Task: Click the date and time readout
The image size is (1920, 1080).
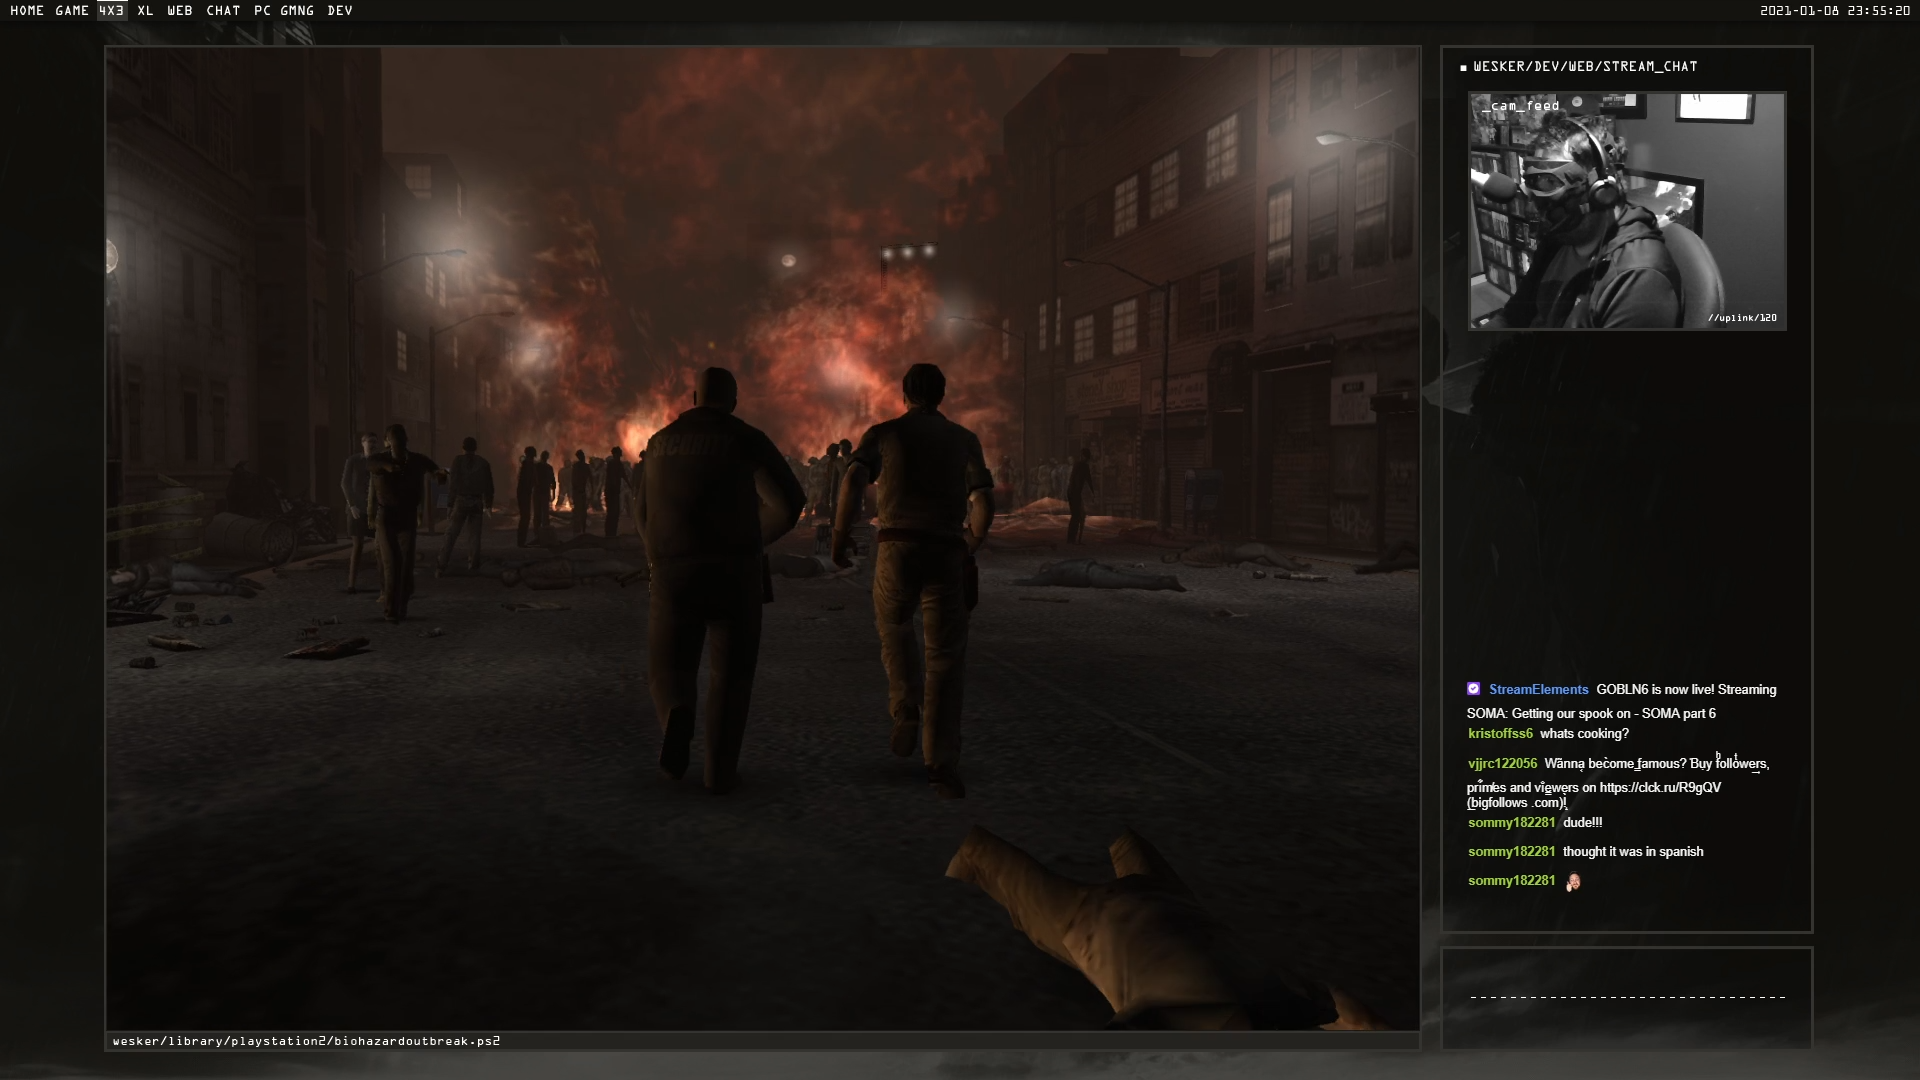Action: coord(1834,11)
